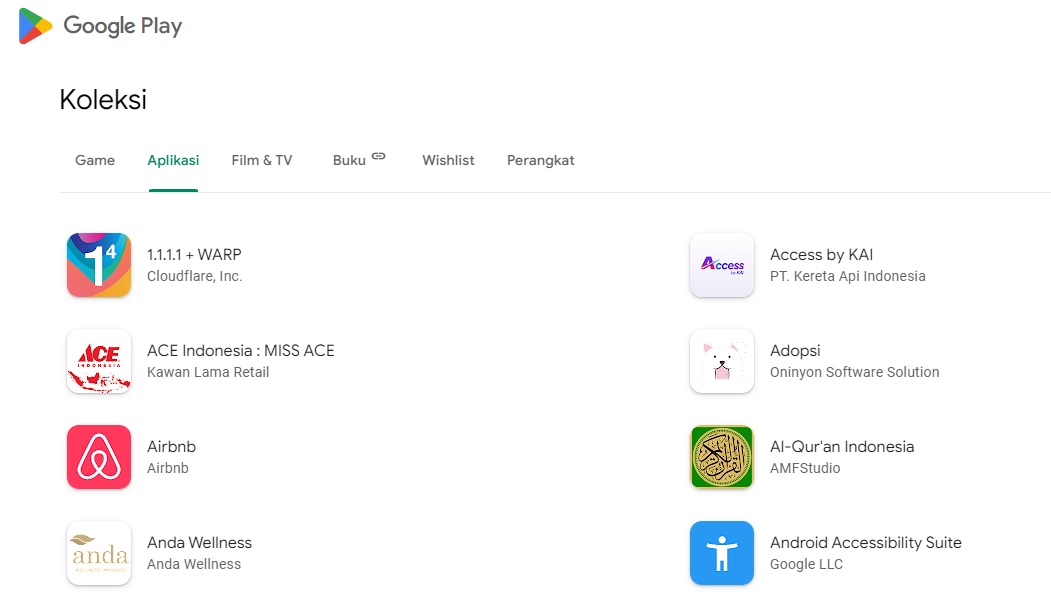This screenshot has height=613, width=1051.
Task: Click the Airbnb app title link
Action: [171, 447]
